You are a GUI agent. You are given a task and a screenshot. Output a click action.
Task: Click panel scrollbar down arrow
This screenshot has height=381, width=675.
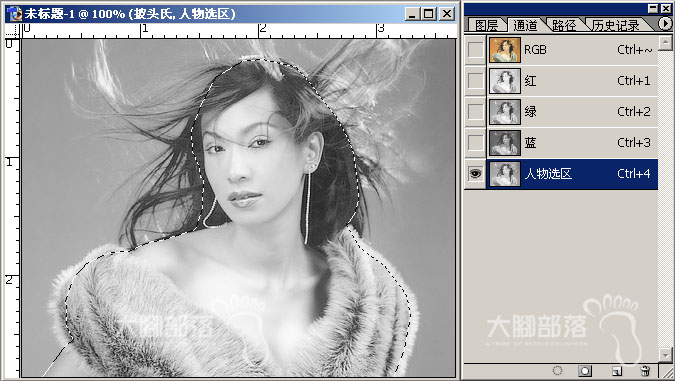[666, 355]
